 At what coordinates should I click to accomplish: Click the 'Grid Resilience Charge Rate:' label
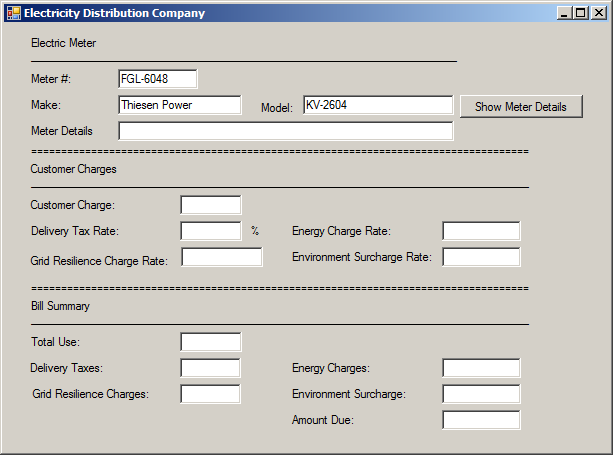[x=99, y=261]
